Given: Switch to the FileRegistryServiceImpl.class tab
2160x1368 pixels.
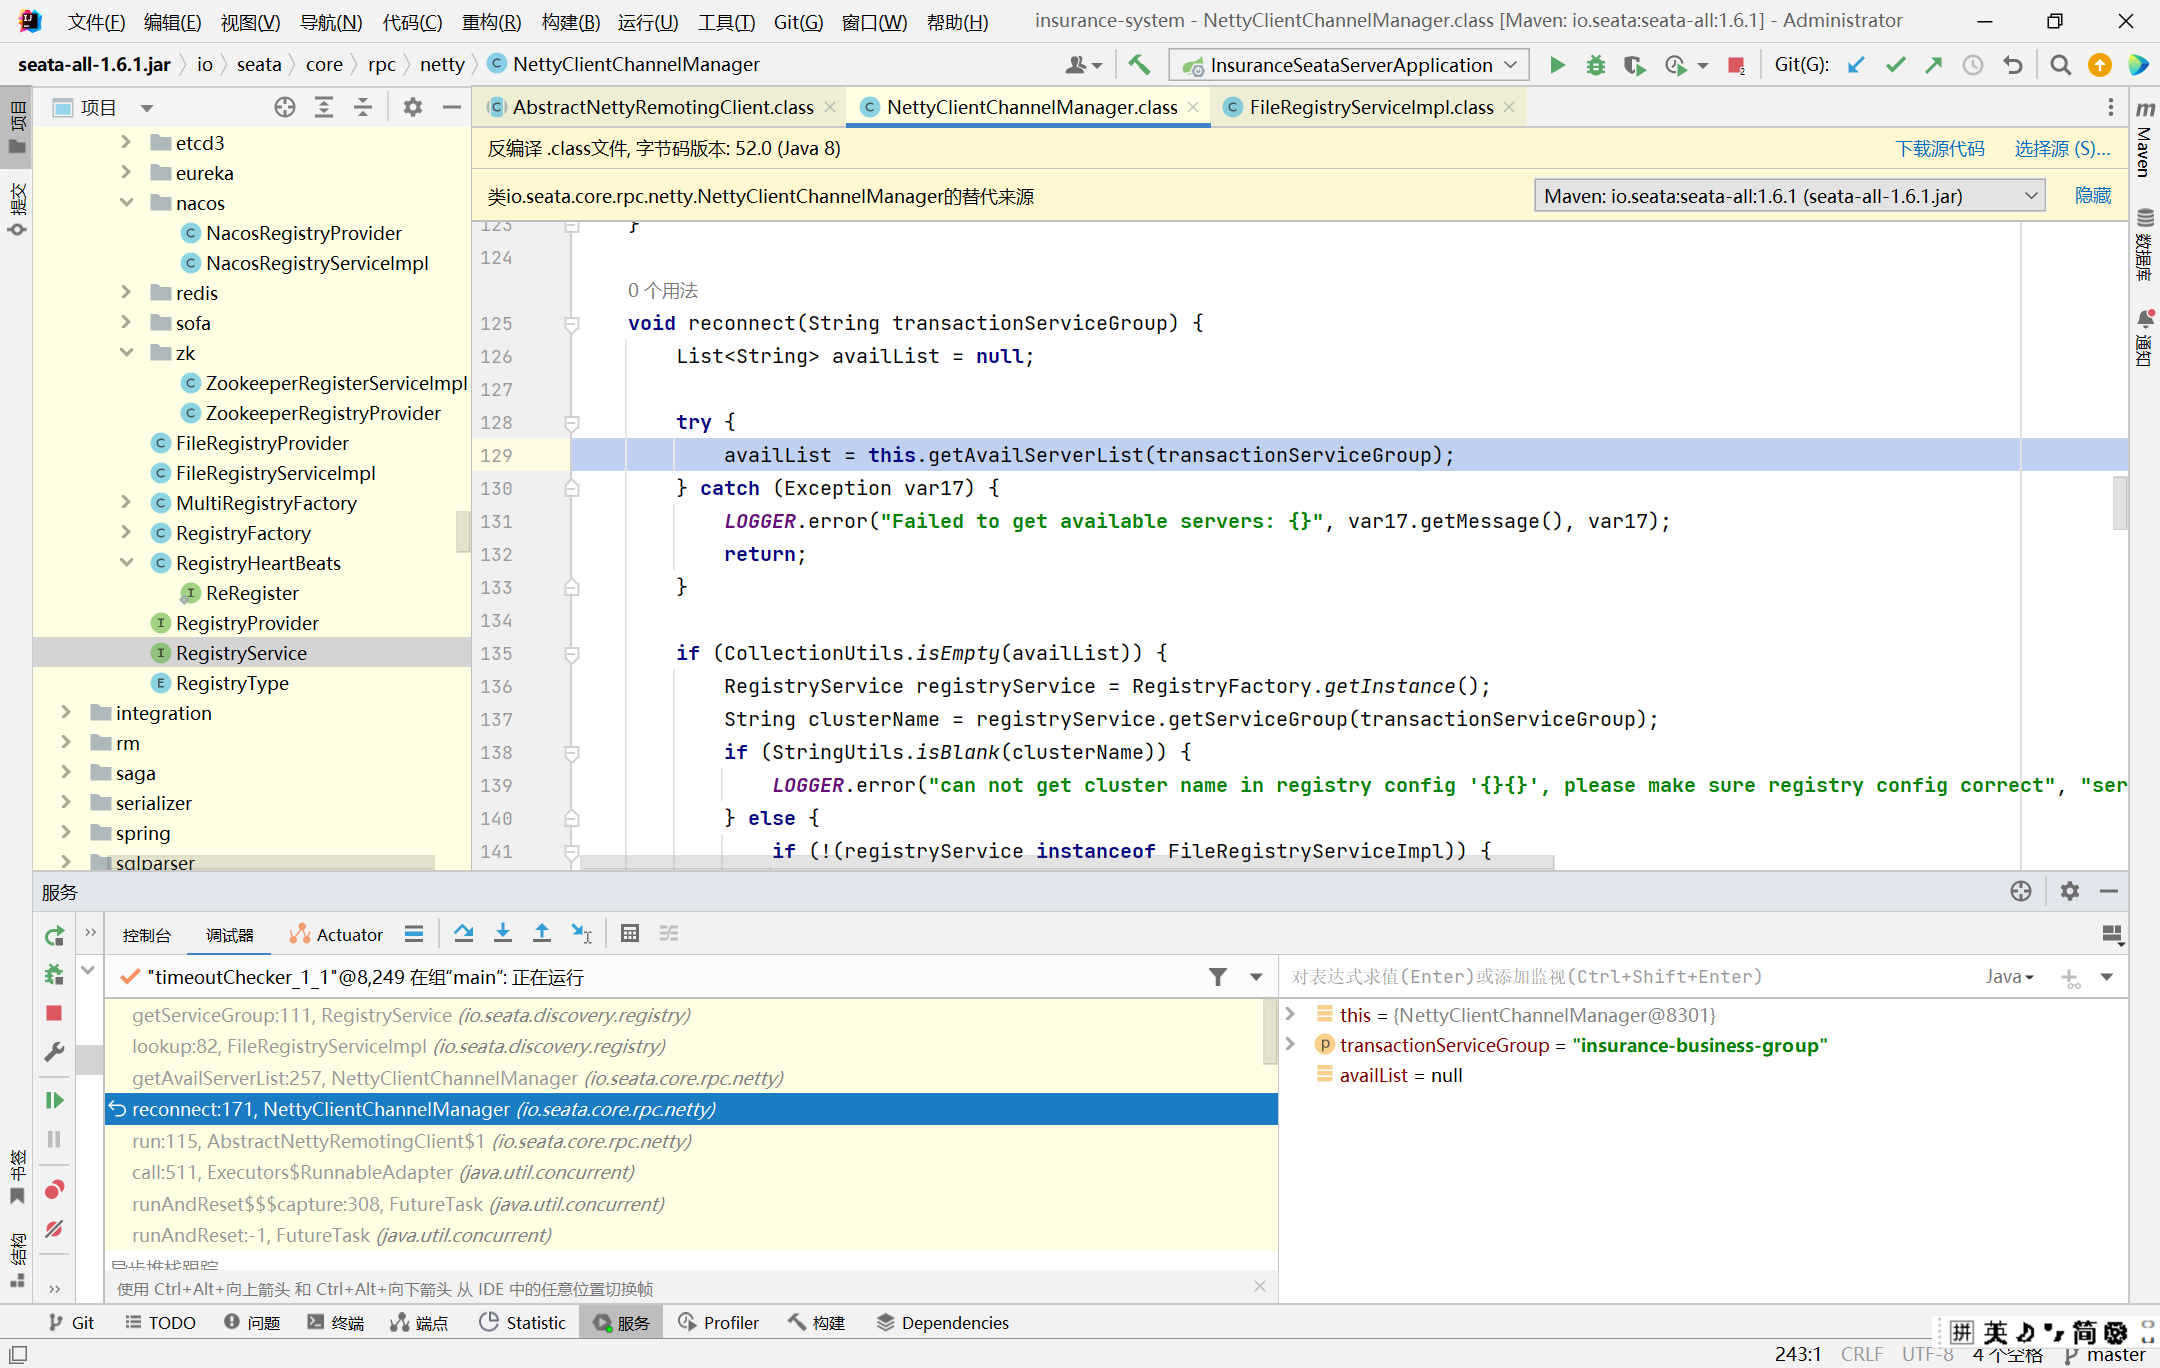Looking at the screenshot, I should pos(1370,107).
